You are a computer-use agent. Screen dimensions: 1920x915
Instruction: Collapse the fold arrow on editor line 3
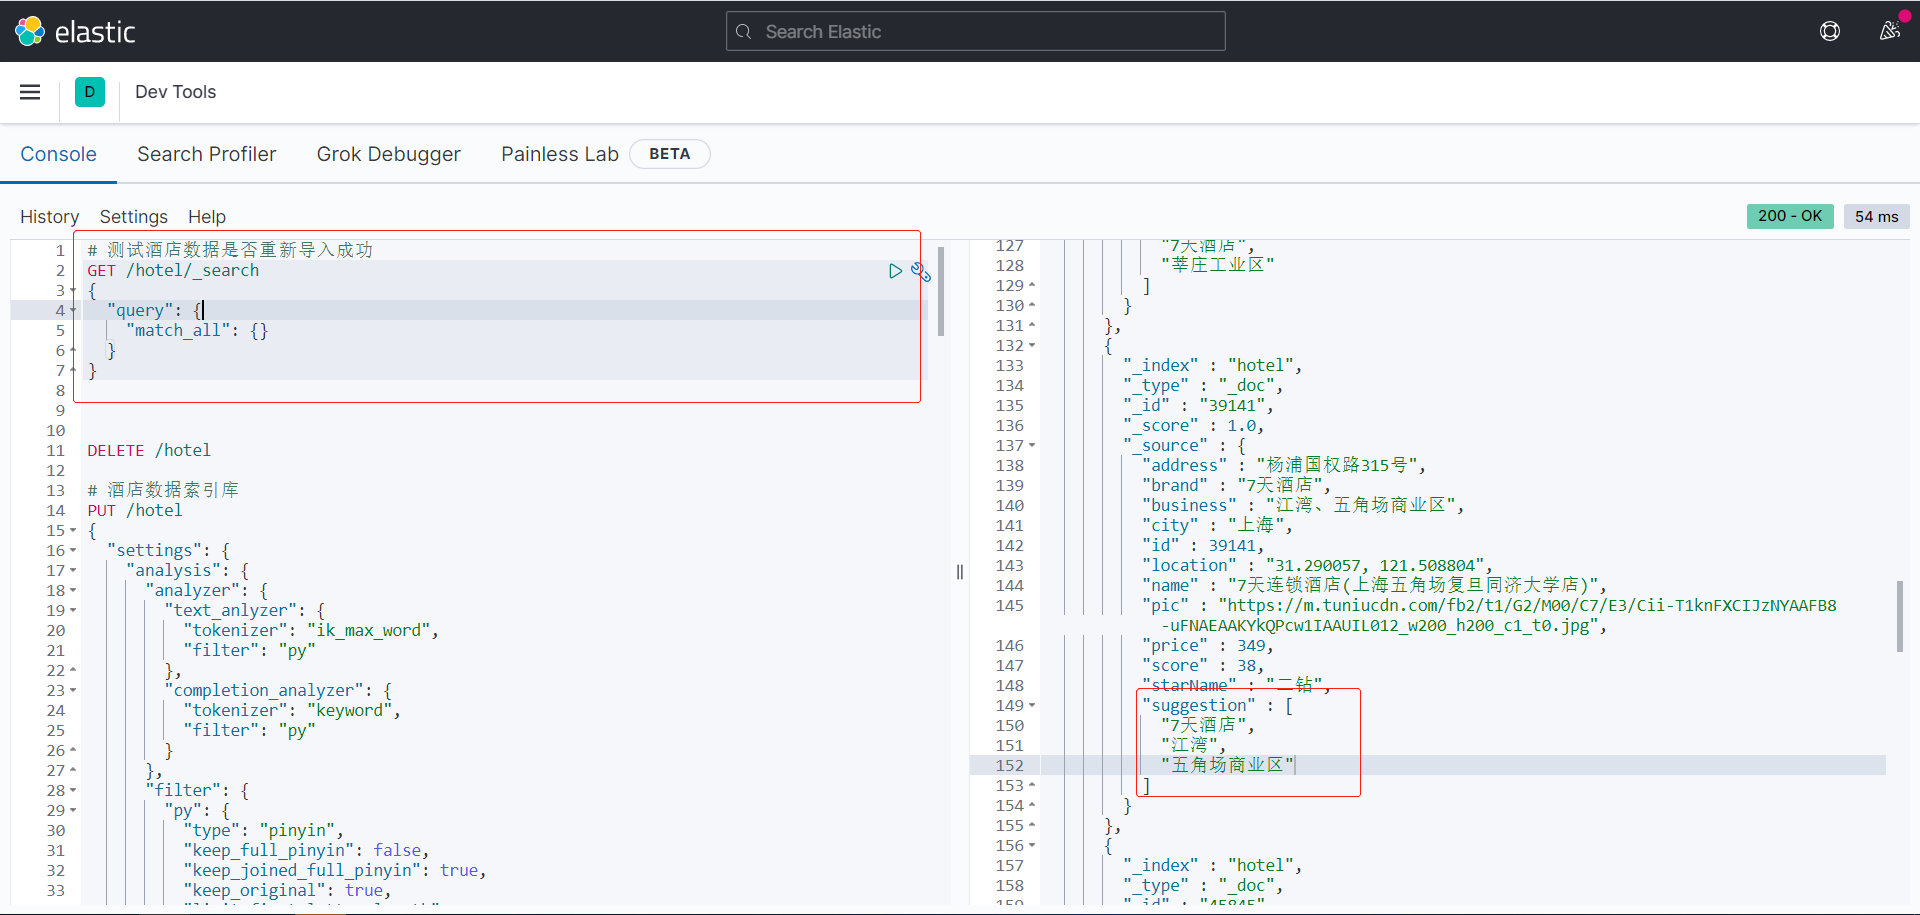pyautogui.click(x=73, y=291)
